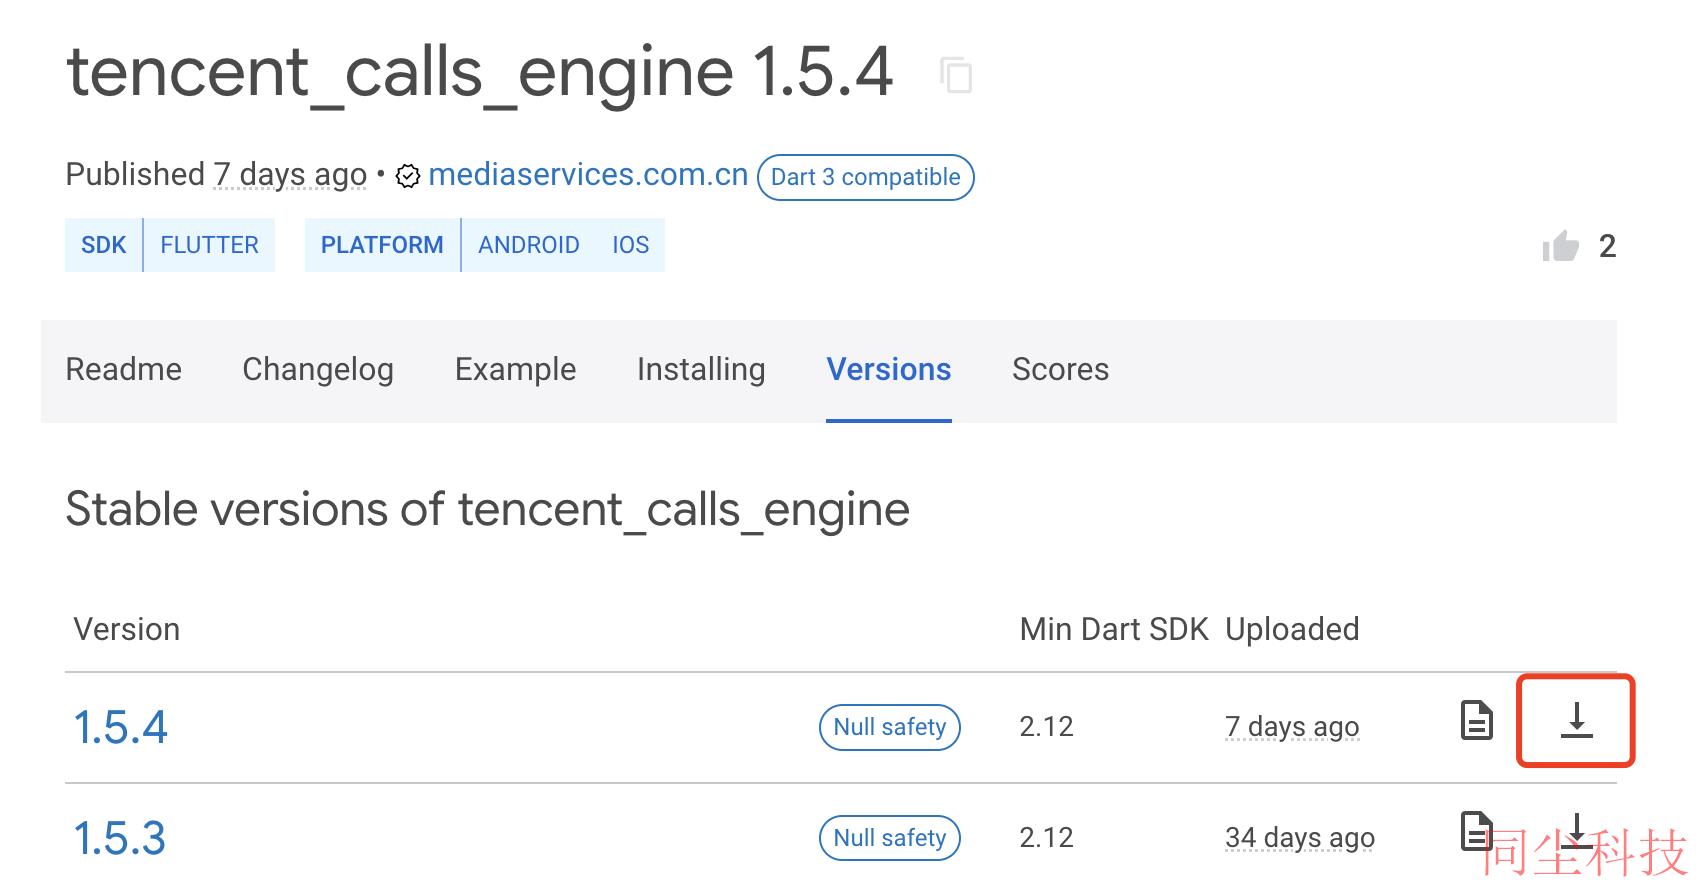
Task: Open the Readme tab
Action: pos(124,370)
